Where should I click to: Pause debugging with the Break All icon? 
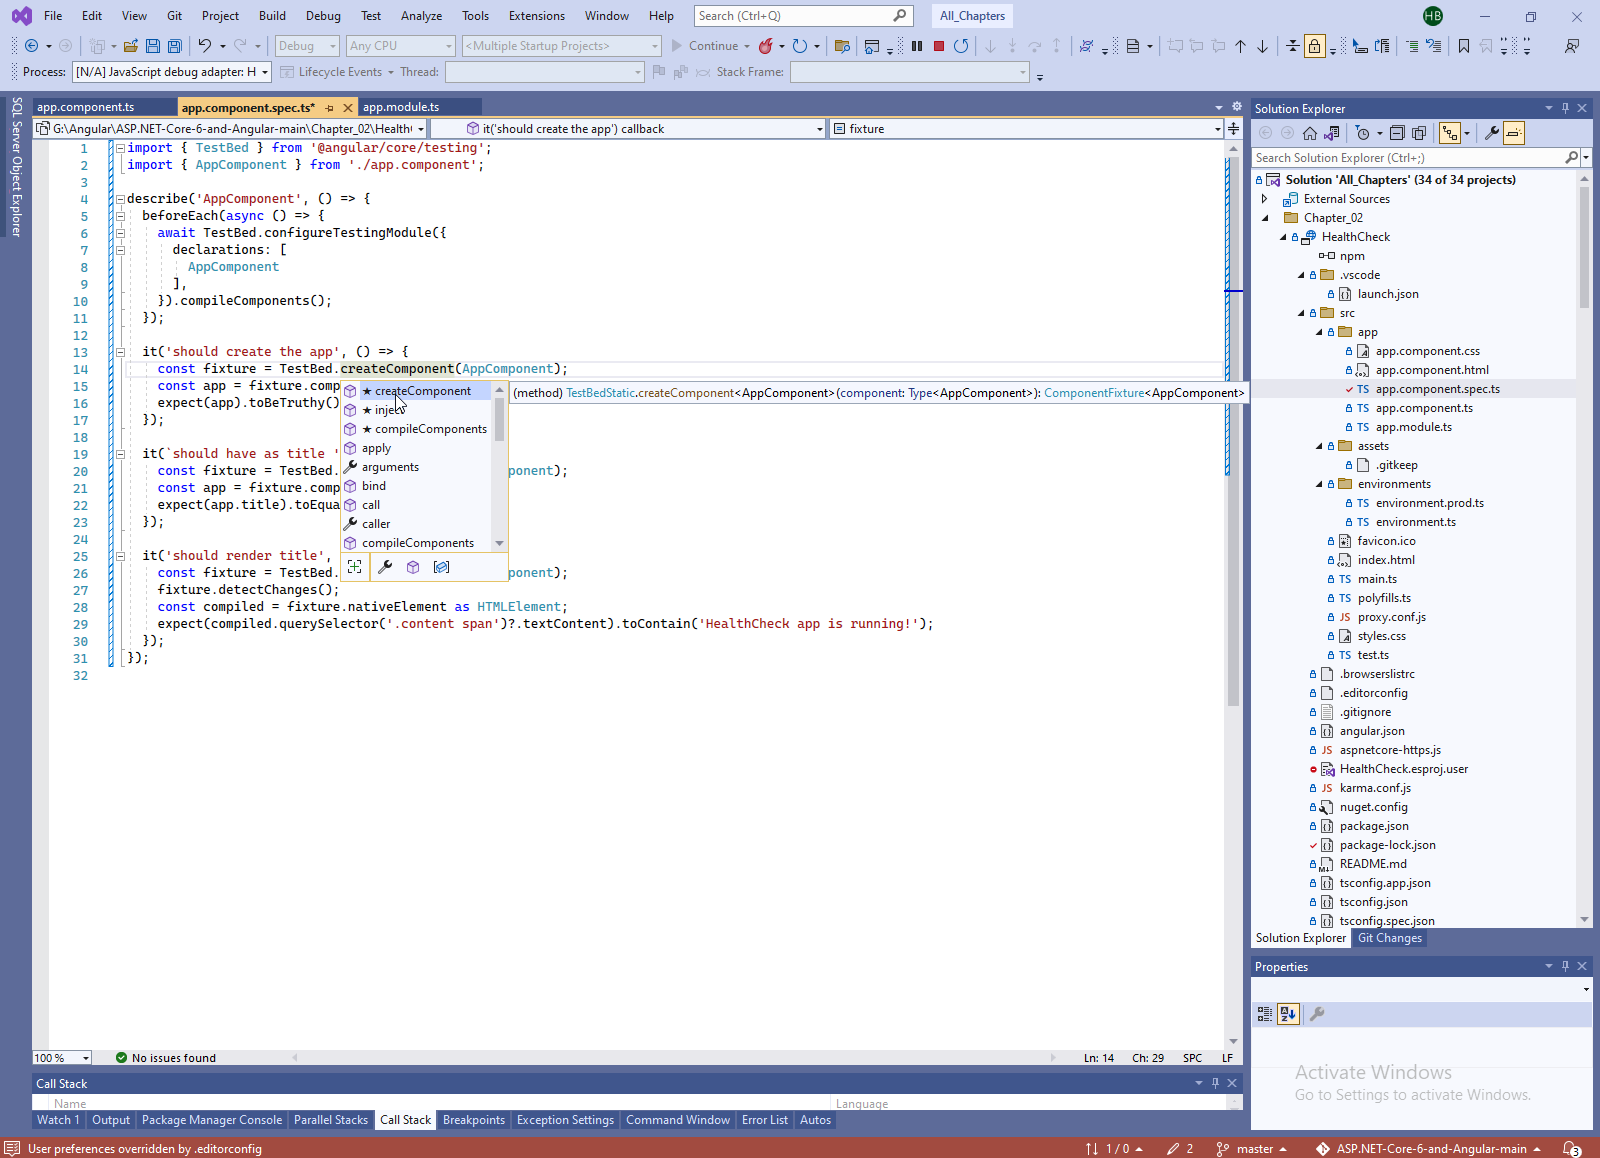(916, 46)
